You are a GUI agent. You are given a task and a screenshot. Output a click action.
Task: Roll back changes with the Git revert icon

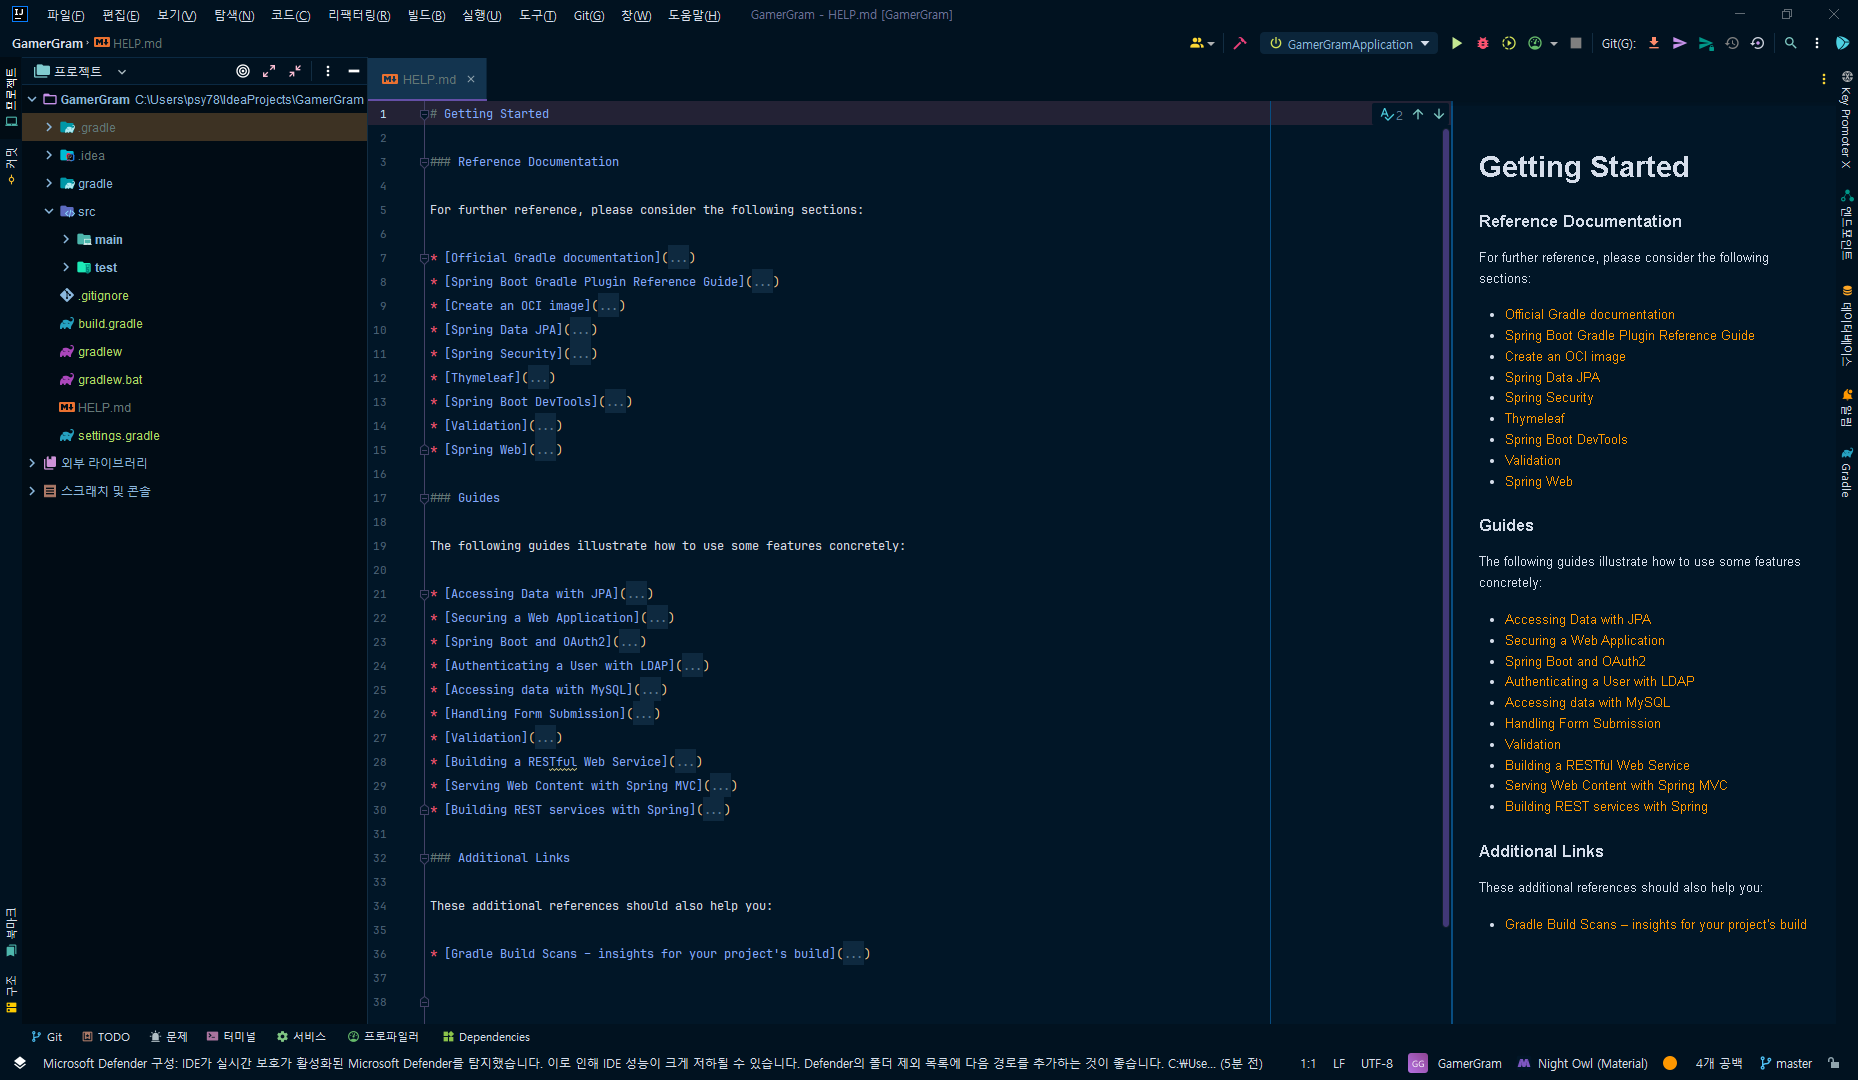pos(1757,43)
